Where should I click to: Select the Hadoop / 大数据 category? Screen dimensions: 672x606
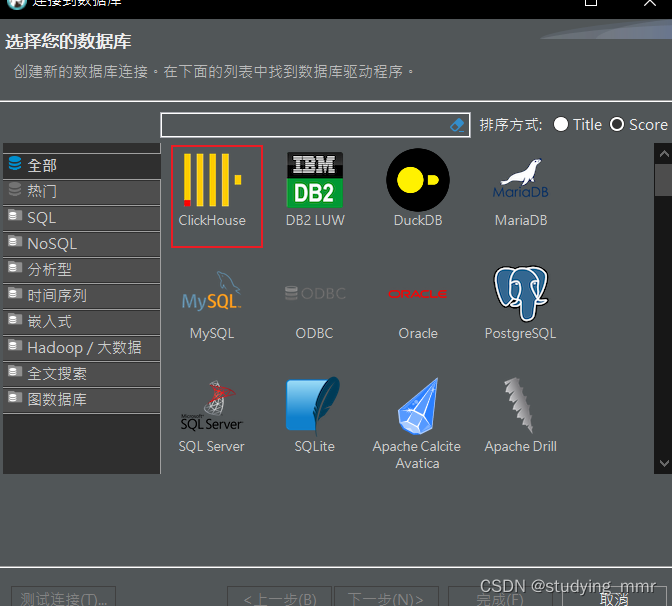click(x=81, y=348)
